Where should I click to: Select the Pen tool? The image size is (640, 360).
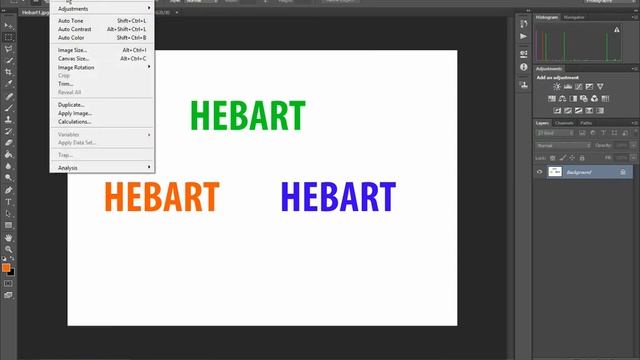click(8, 190)
